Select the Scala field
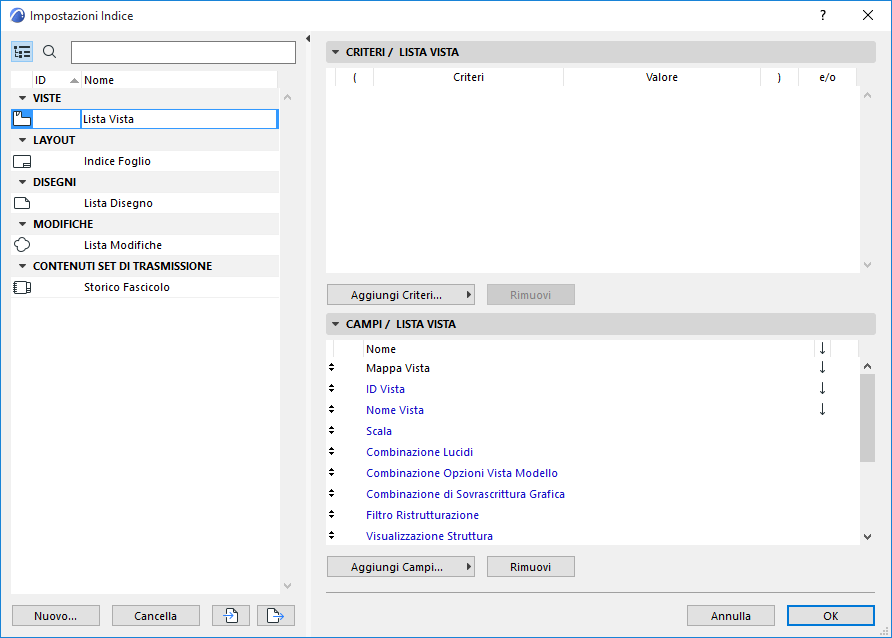 coord(379,431)
